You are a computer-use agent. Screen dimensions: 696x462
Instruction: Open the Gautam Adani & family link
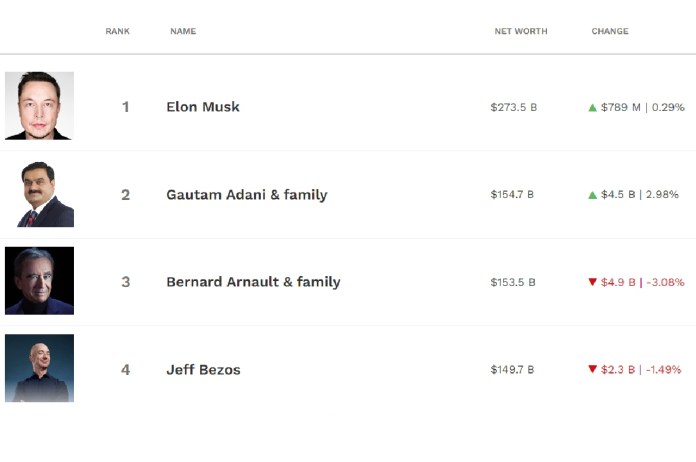coord(247,195)
